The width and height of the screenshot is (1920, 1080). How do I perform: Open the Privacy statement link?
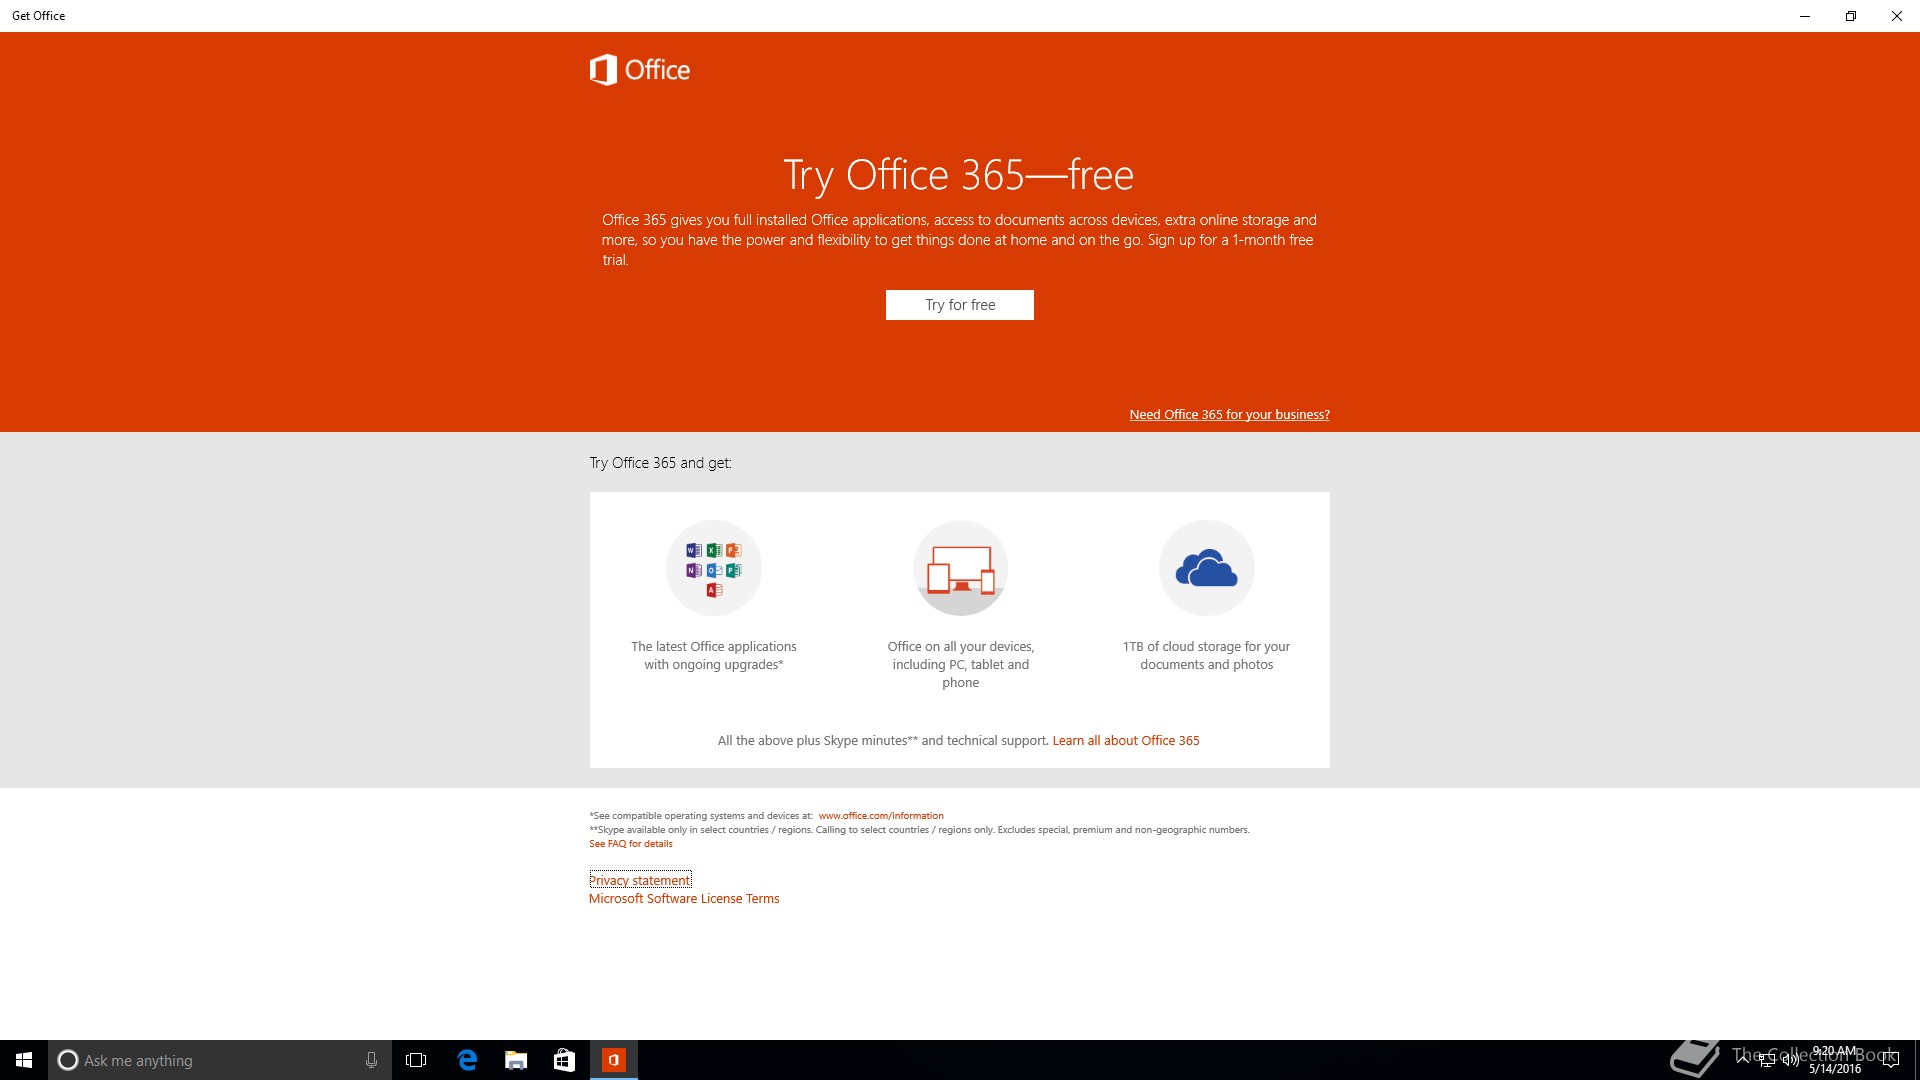[x=640, y=881]
